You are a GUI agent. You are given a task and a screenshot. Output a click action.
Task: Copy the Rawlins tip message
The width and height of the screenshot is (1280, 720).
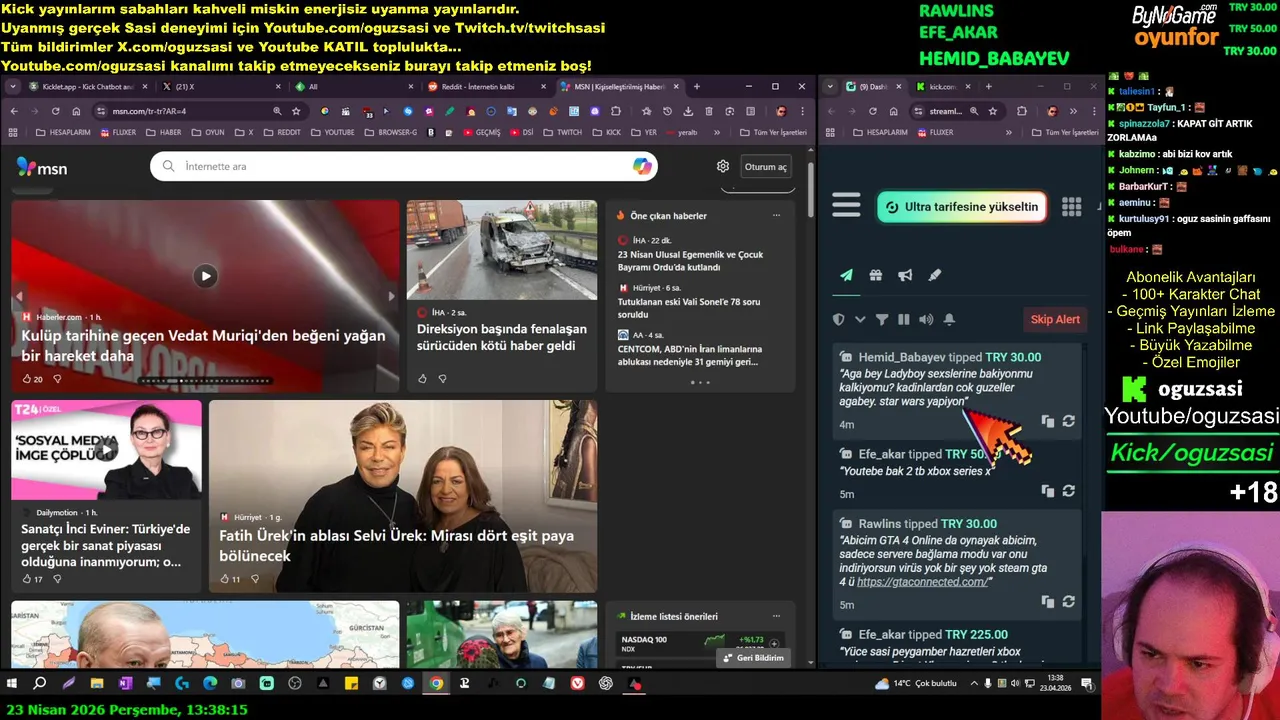pyautogui.click(x=1047, y=601)
